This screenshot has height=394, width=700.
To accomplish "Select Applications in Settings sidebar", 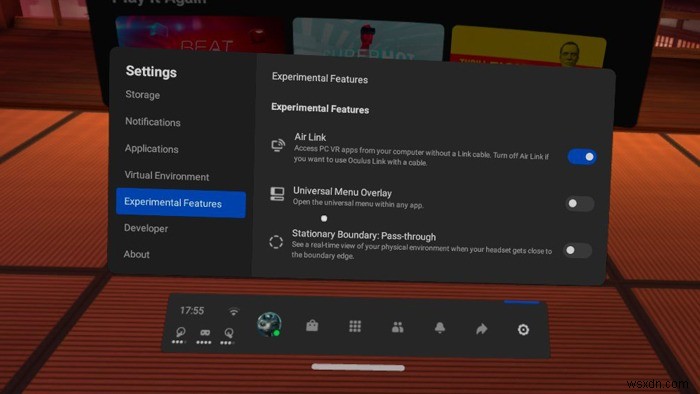I will 151,149.
